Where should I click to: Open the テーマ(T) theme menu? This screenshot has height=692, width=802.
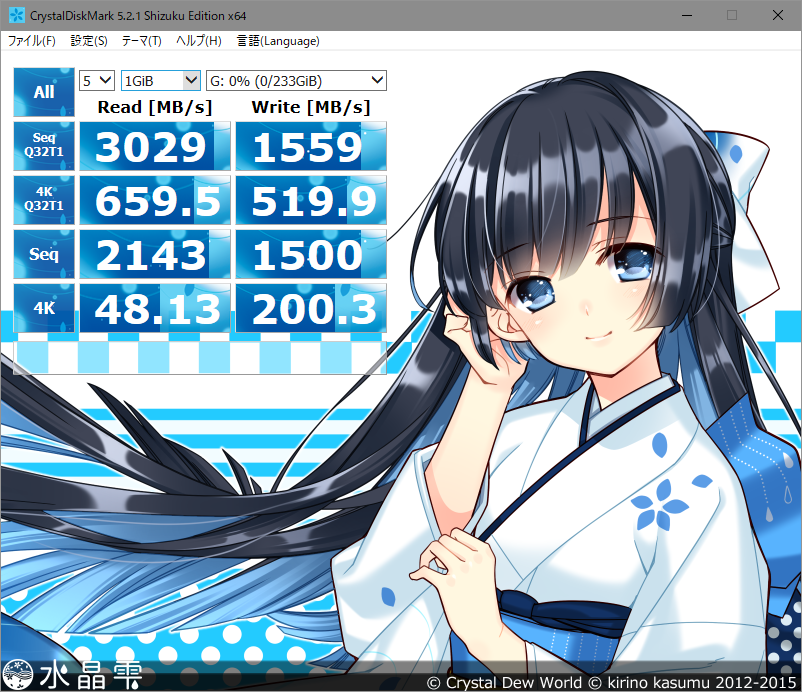click(143, 41)
